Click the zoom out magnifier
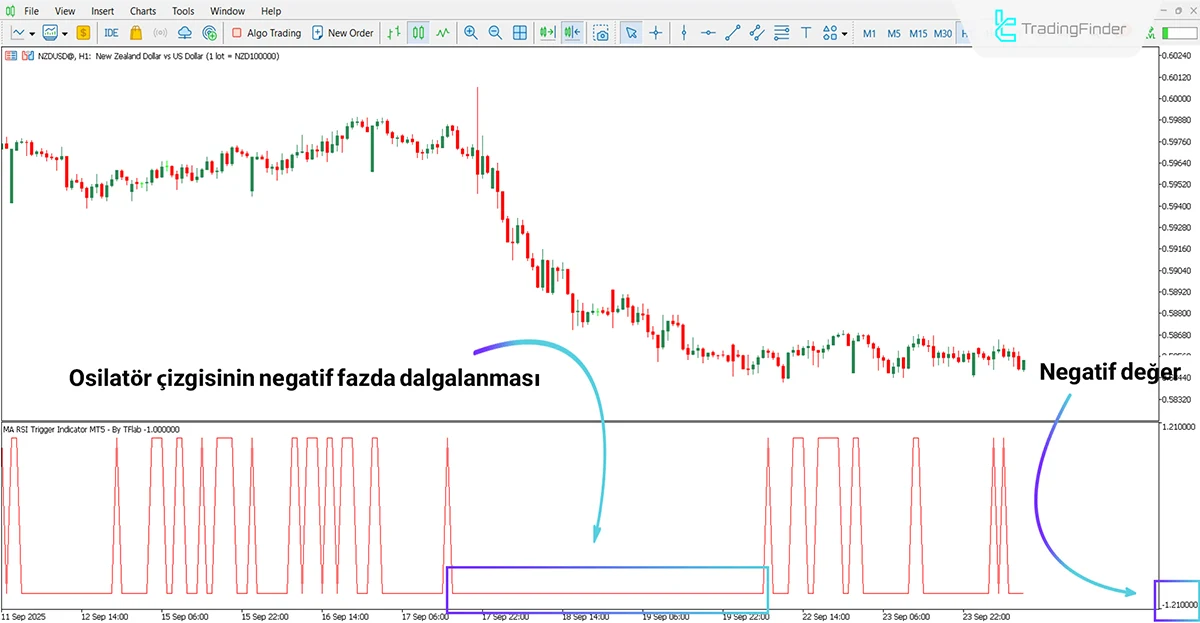The width and height of the screenshot is (1200, 623). tap(495, 32)
